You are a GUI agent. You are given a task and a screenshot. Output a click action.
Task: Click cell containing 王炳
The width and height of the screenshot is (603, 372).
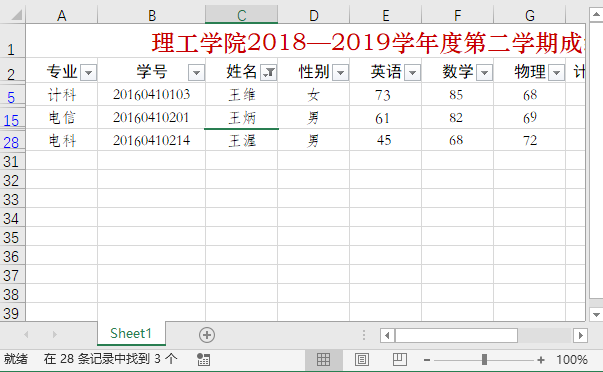coord(242,118)
